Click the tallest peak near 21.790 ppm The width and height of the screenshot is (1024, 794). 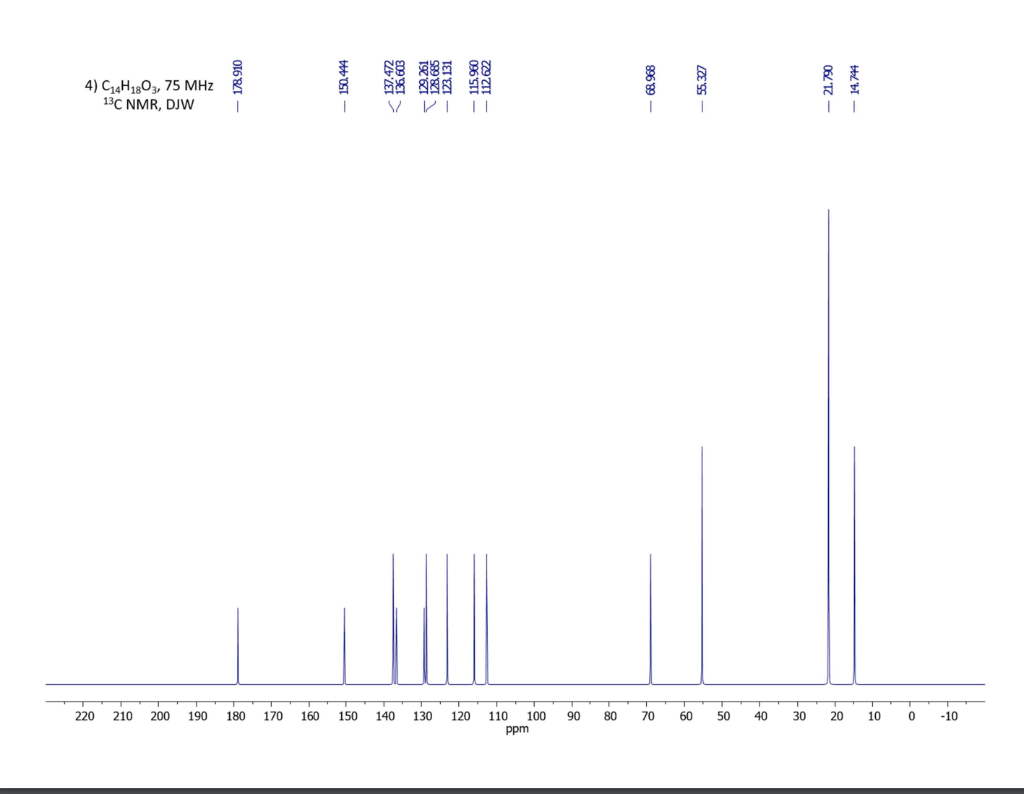[x=828, y=400]
